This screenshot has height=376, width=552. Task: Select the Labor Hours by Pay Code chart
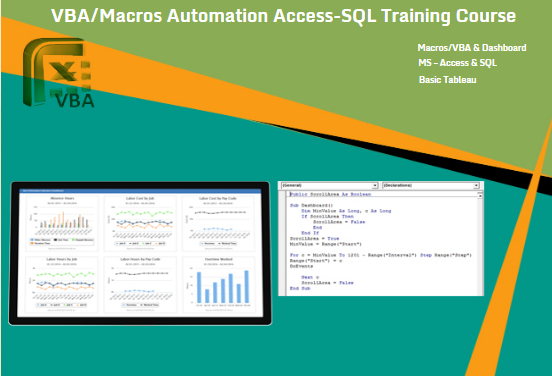coord(140,284)
